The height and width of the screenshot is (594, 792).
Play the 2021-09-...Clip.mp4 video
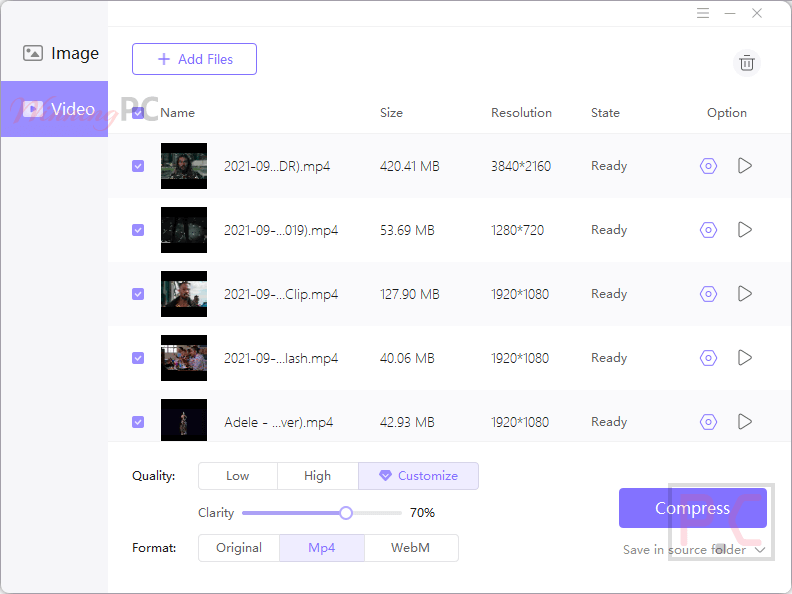coord(745,294)
